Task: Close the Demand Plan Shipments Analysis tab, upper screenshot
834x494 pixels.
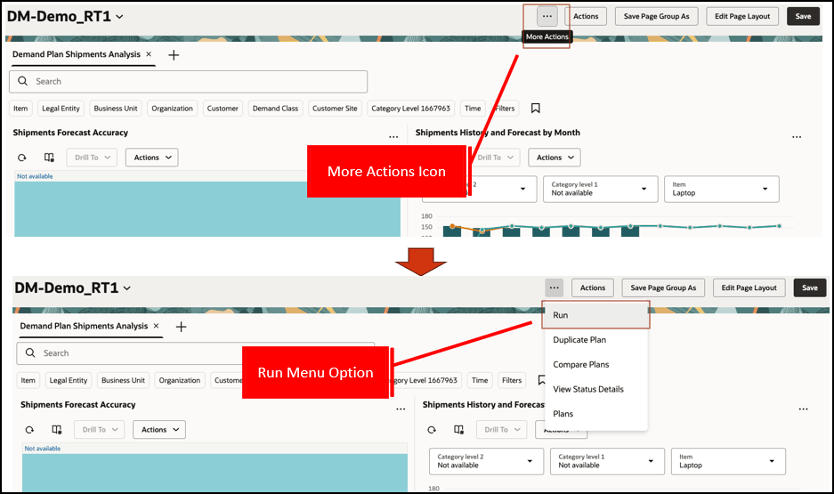Action: click(149, 54)
